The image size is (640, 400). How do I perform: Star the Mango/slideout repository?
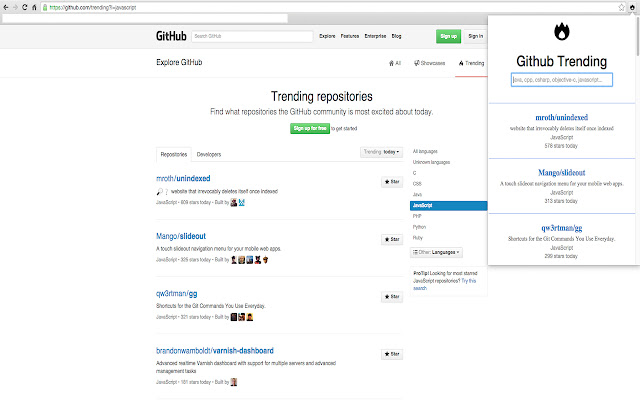click(x=392, y=239)
